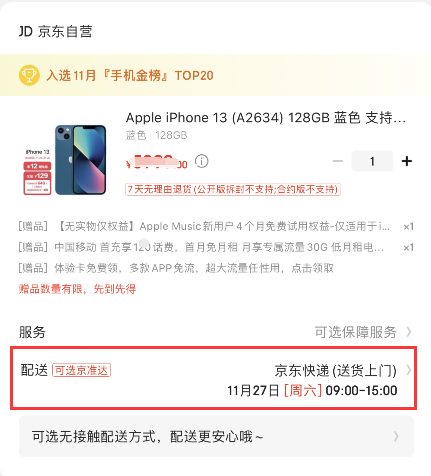Open 7天无理由退货 policy tag
431x476 pixels.
click(233, 189)
